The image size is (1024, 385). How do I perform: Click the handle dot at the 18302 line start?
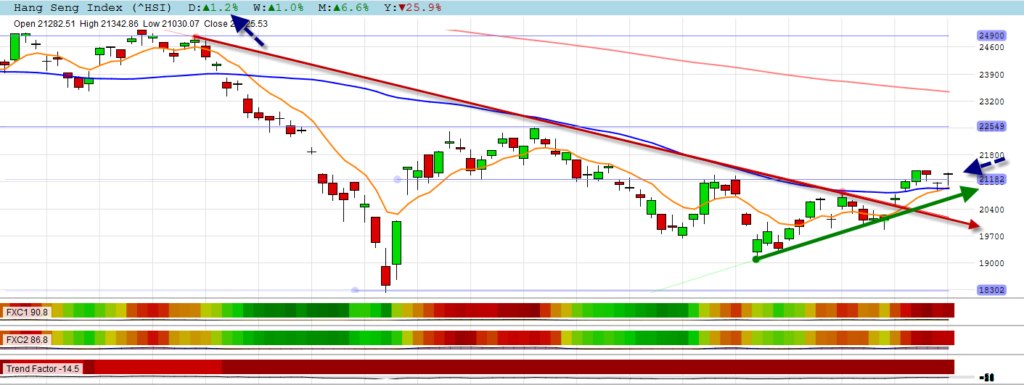click(355, 290)
